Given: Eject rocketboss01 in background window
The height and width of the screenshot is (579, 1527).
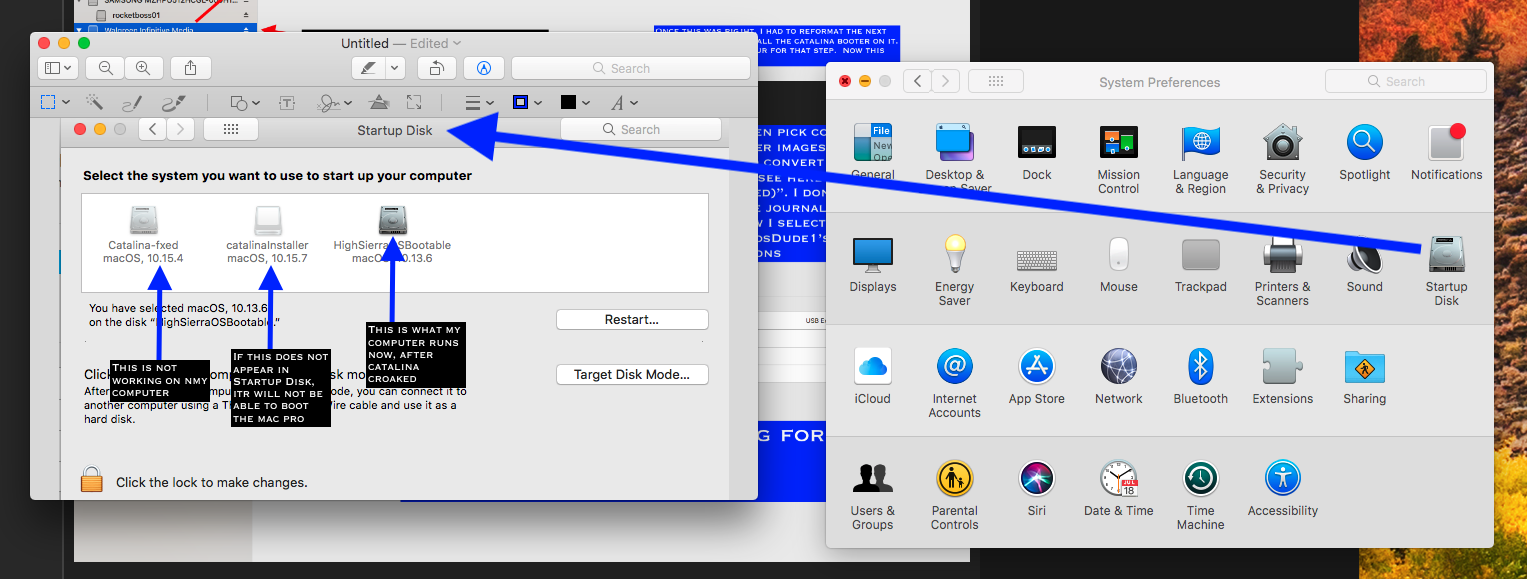Looking at the screenshot, I should tap(247, 16).
